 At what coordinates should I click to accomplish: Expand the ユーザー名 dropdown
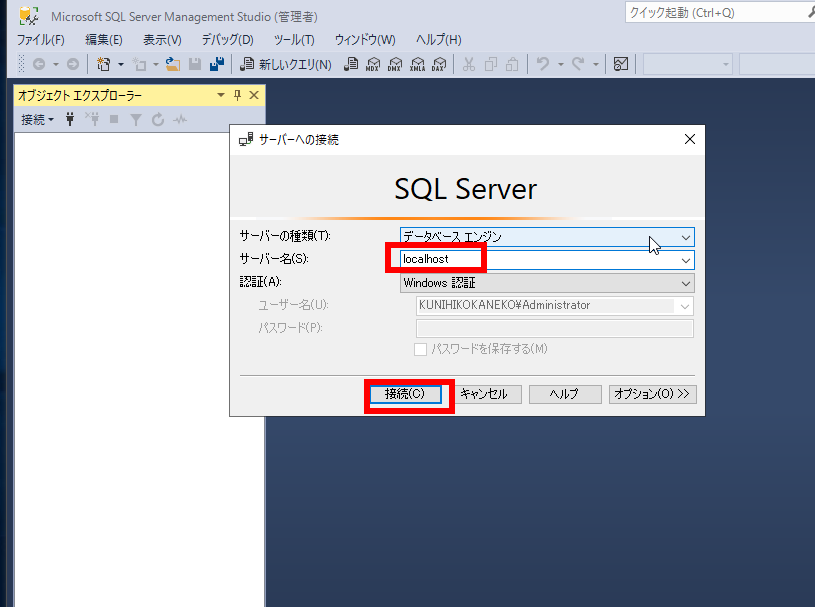(x=685, y=306)
